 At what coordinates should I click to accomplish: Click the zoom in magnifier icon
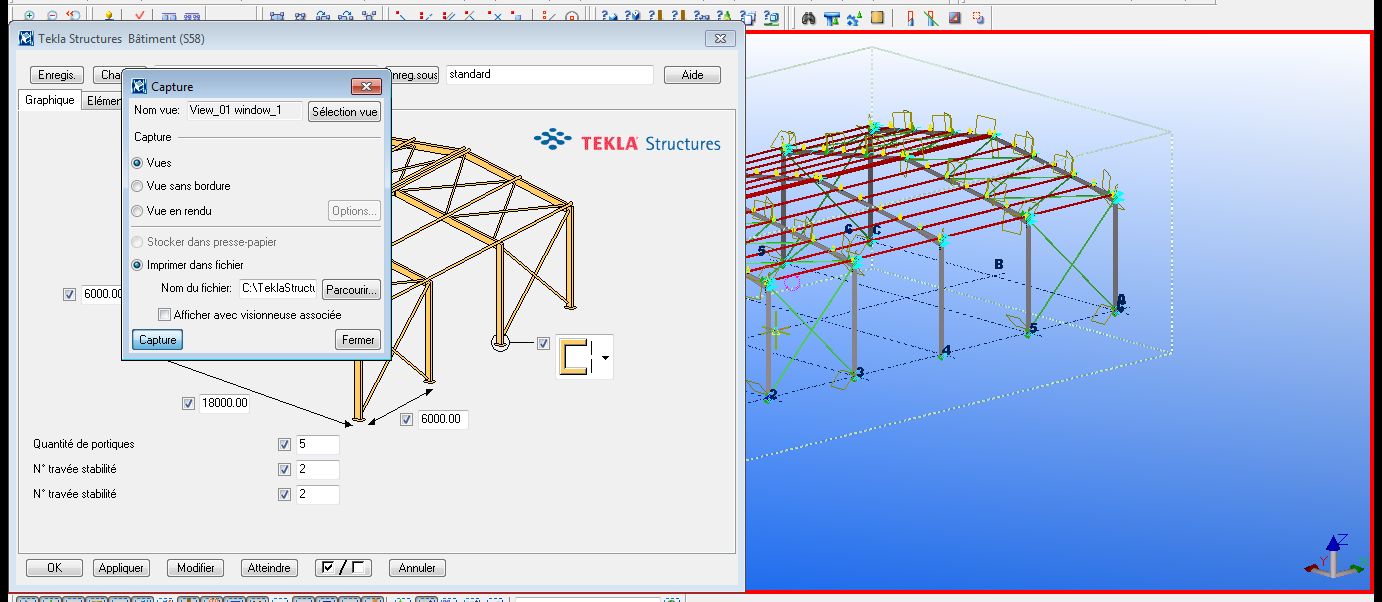tap(29, 16)
